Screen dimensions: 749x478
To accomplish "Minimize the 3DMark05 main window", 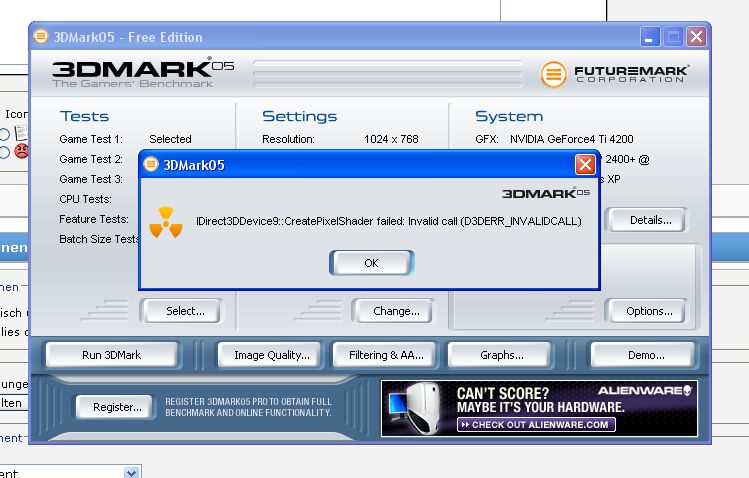I will pyautogui.click(x=650, y=37).
